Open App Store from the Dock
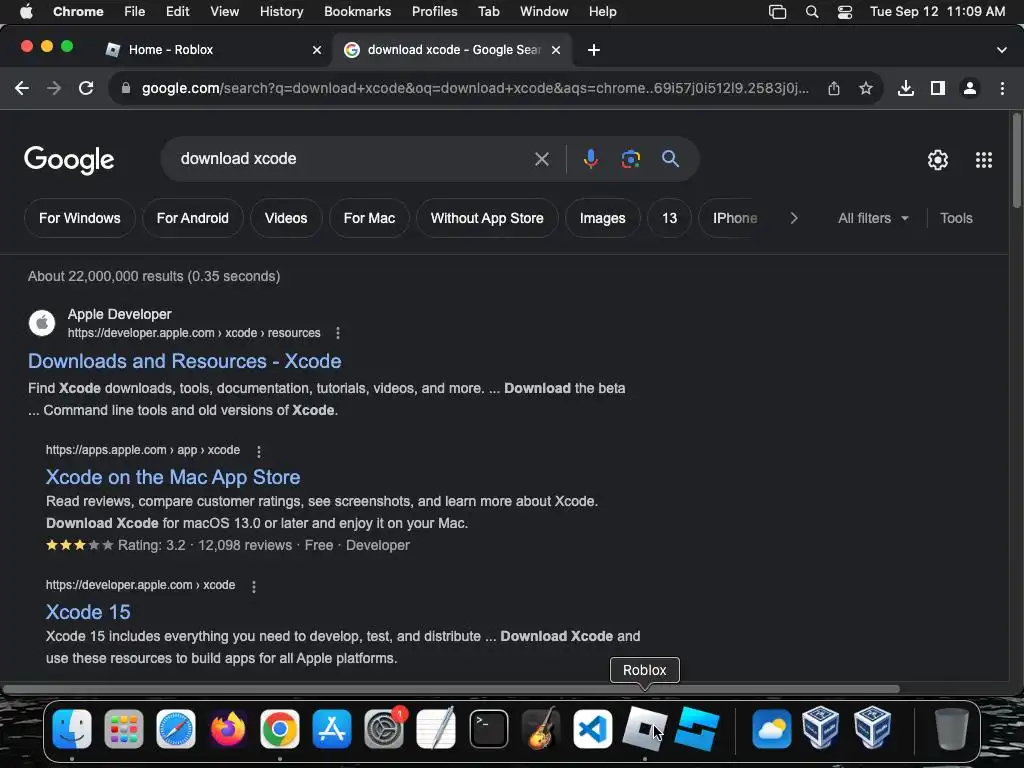The height and width of the screenshot is (768, 1024). coord(332,729)
